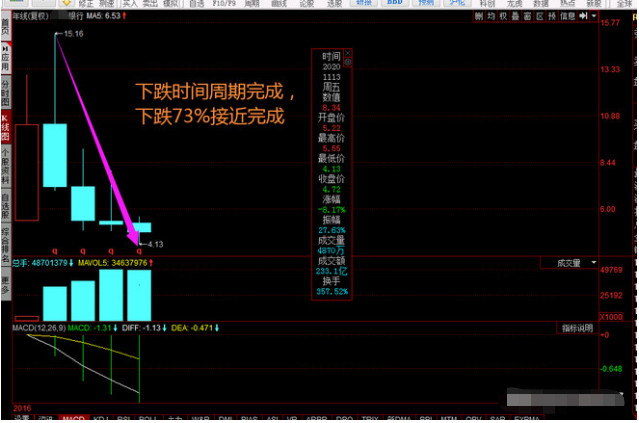Switch to 分时图 view

(x=5, y=92)
